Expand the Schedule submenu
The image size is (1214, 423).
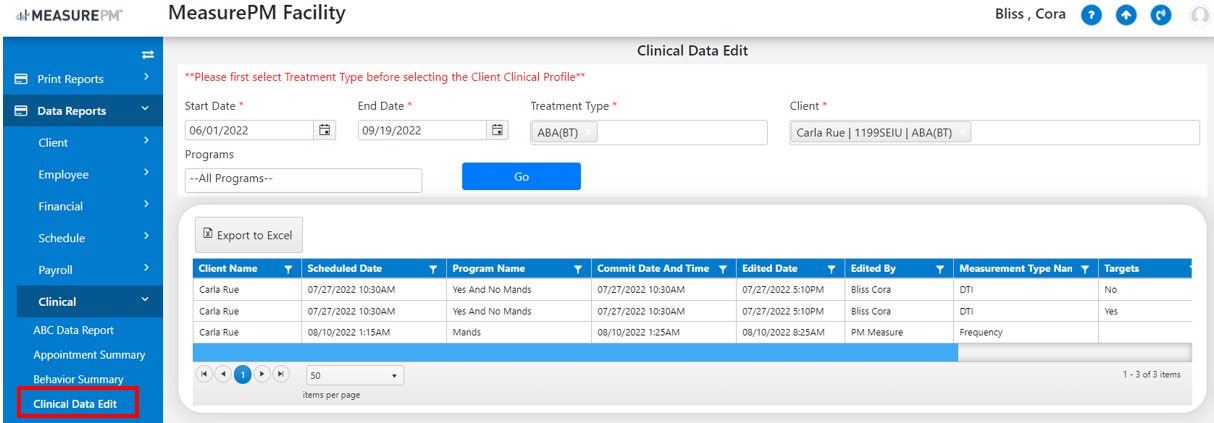(x=90, y=238)
